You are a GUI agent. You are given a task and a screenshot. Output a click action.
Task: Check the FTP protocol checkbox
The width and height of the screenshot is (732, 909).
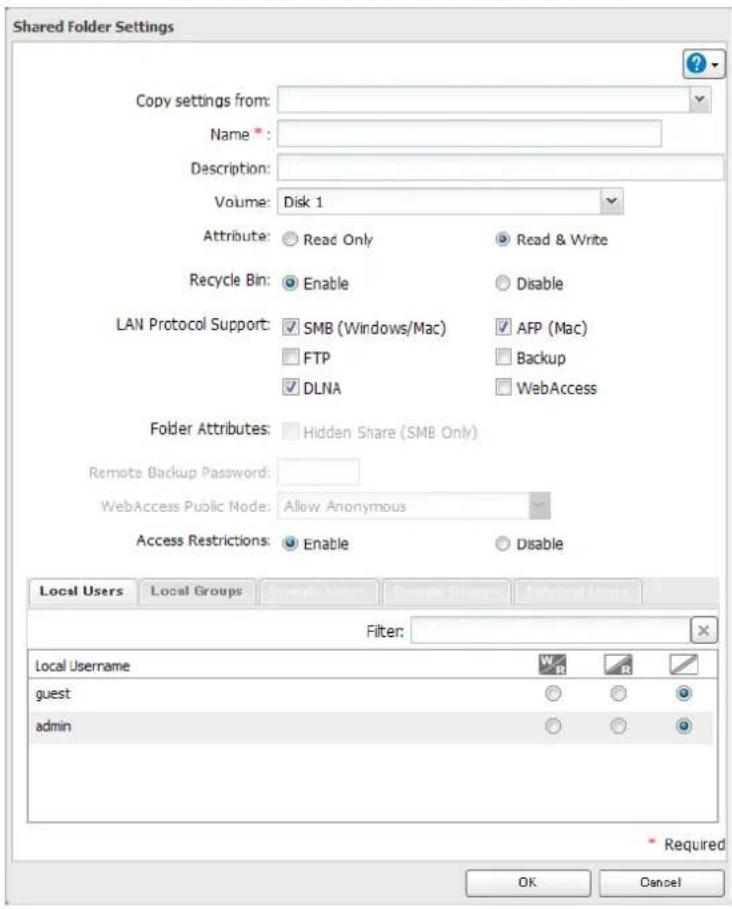(x=290, y=357)
